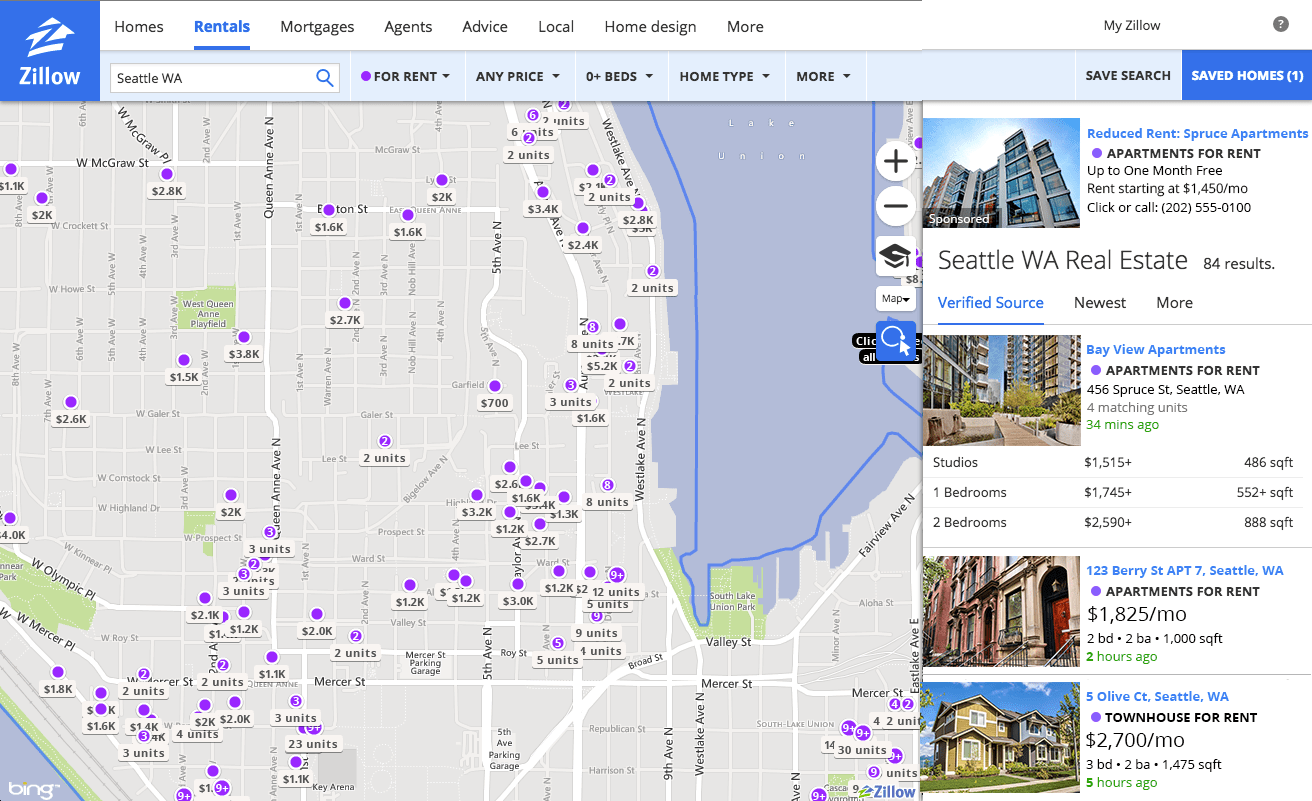Screen dimensions: 1312x801
Task: Click the magnifying glass in the search bar
Action: [x=324, y=77]
